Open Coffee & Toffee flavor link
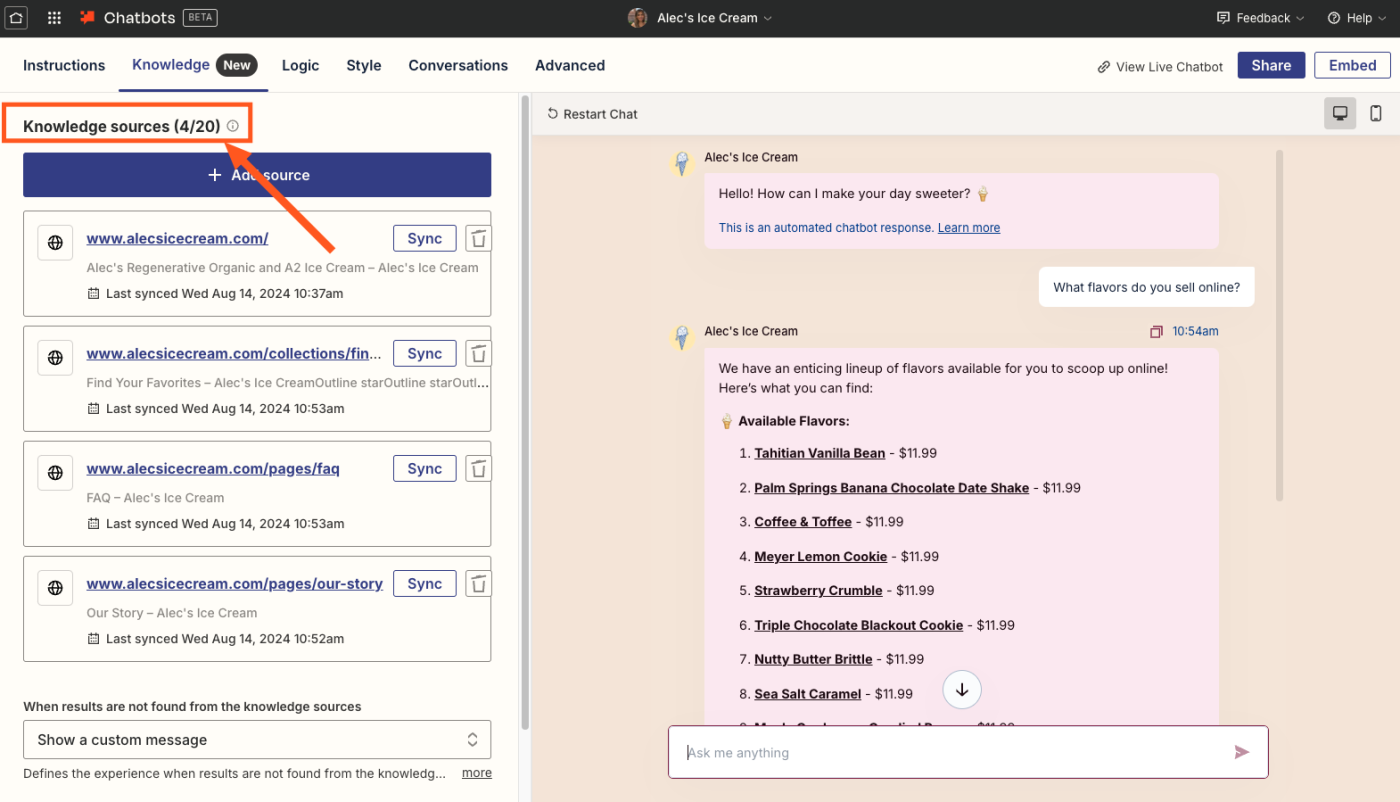The height and width of the screenshot is (802, 1400). [x=803, y=522]
